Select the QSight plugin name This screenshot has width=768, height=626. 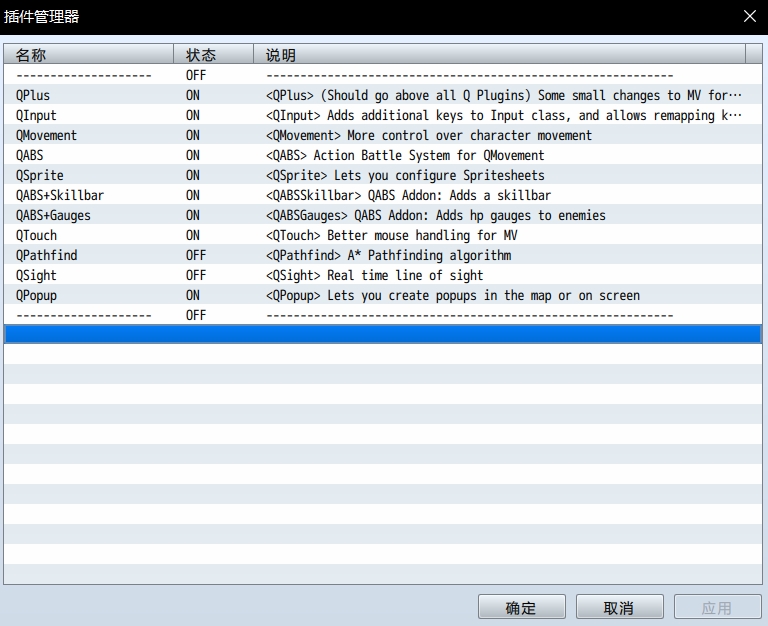coord(36,275)
